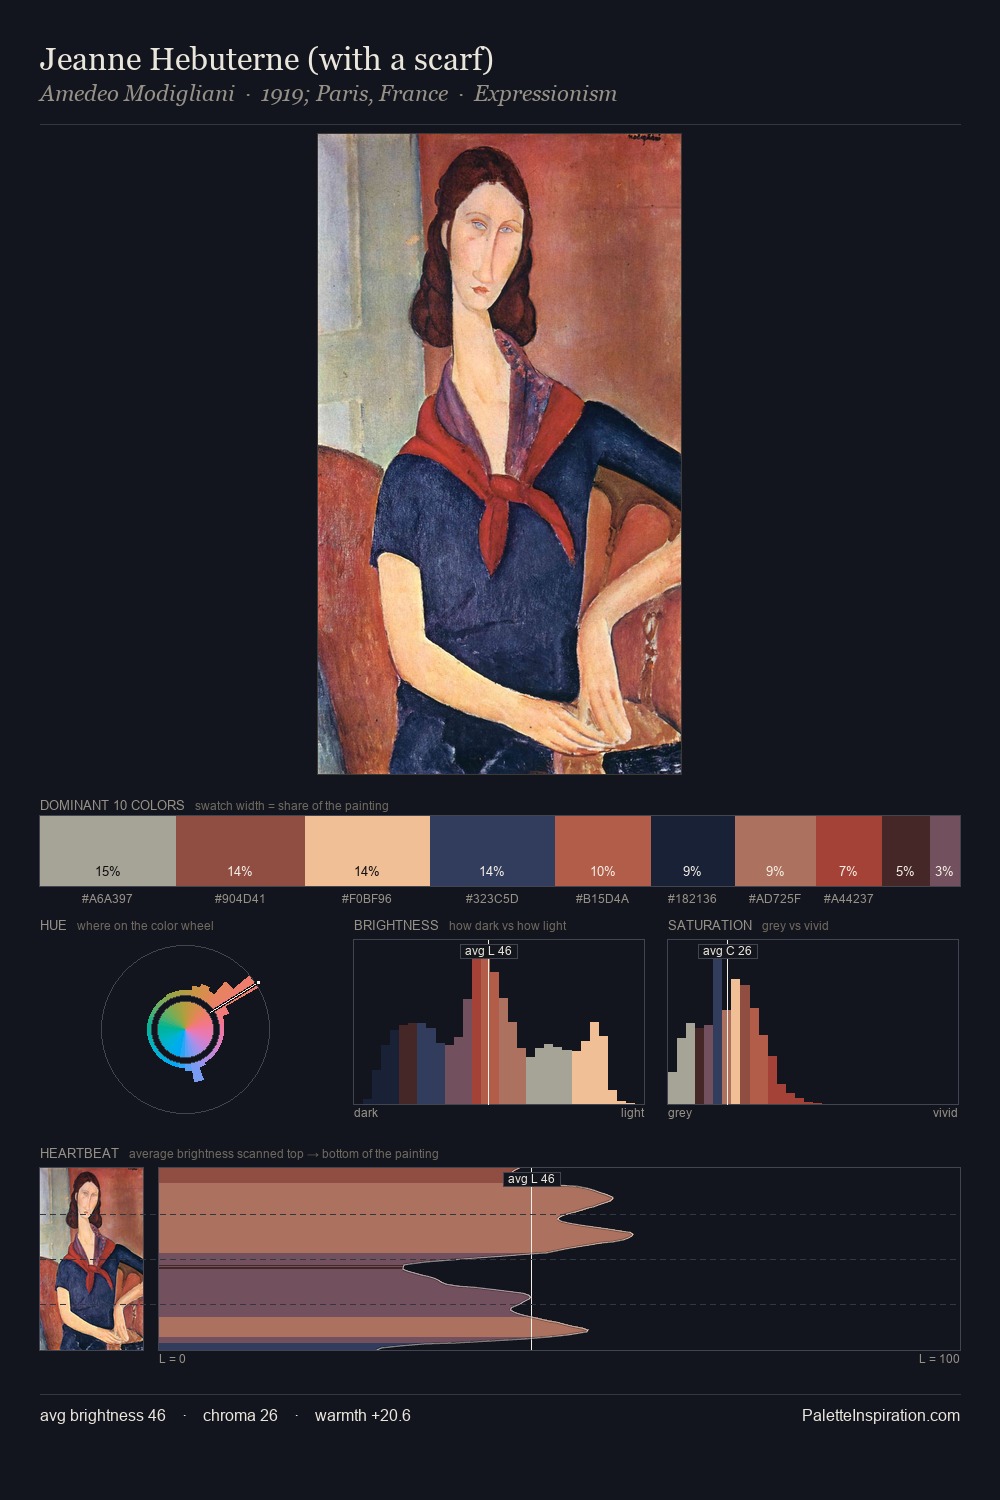Image resolution: width=1000 pixels, height=1500 pixels.
Task: Select the 14% brown swatch #904D41
Action: pos(240,851)
